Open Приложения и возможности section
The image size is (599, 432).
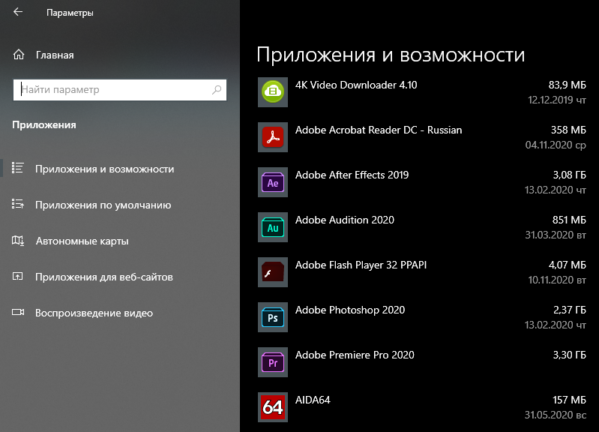coord(105,169)
